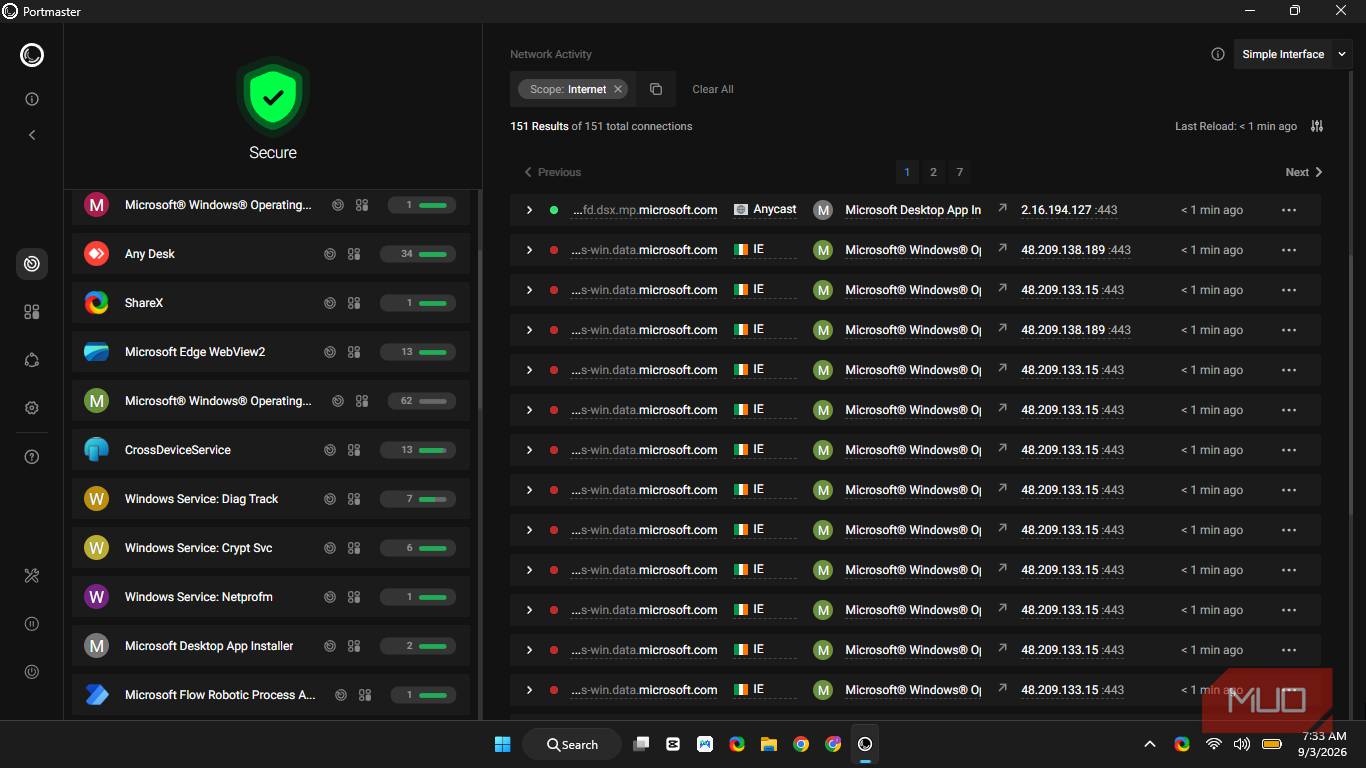1366x768 pixels.
Task: Open the Simple Interface dropdown
Action: point(1292,54)
